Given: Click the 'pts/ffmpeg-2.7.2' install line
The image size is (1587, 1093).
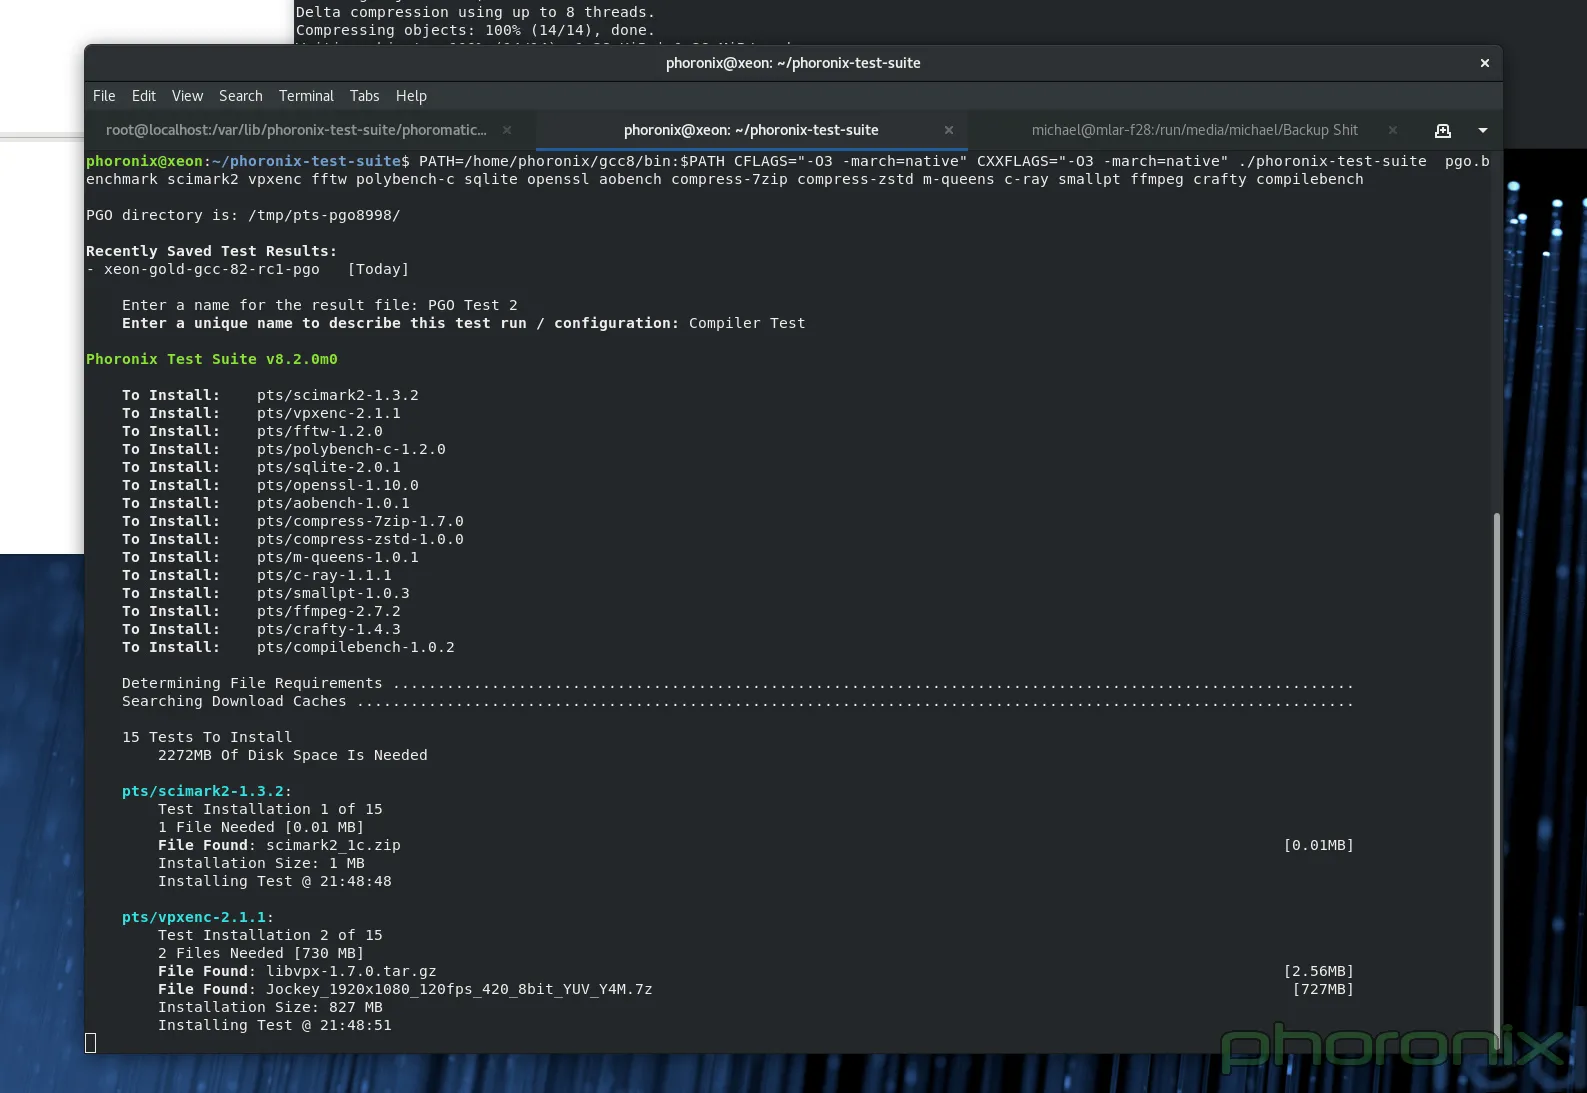Looking at the screenshot, I should point(261,611).
